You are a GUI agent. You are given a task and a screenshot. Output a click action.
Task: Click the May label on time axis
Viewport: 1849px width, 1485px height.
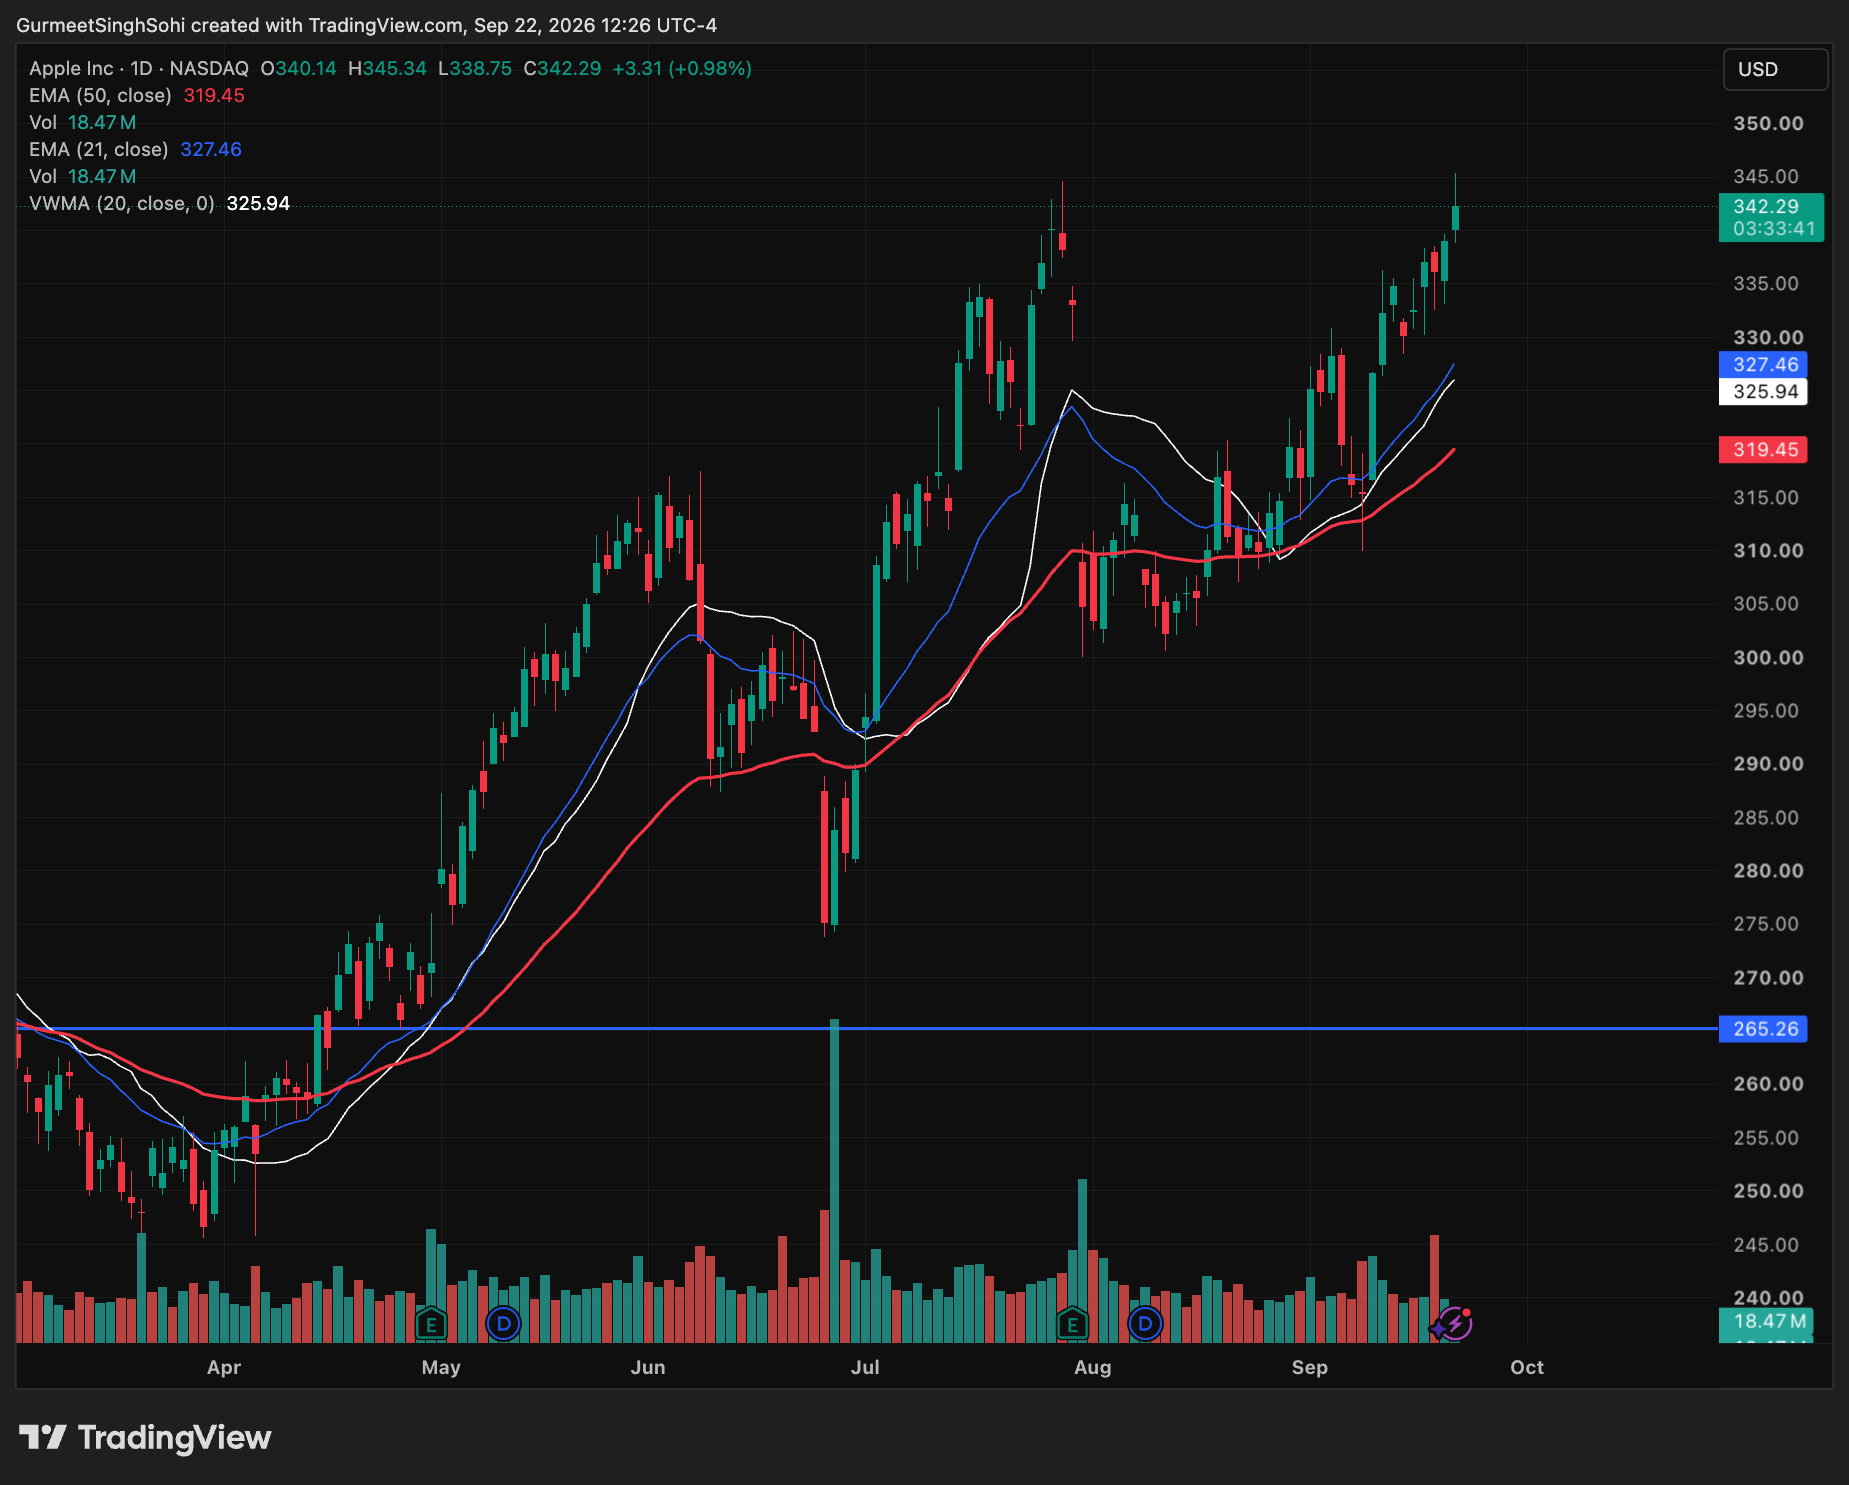[x=441, y=1367]
